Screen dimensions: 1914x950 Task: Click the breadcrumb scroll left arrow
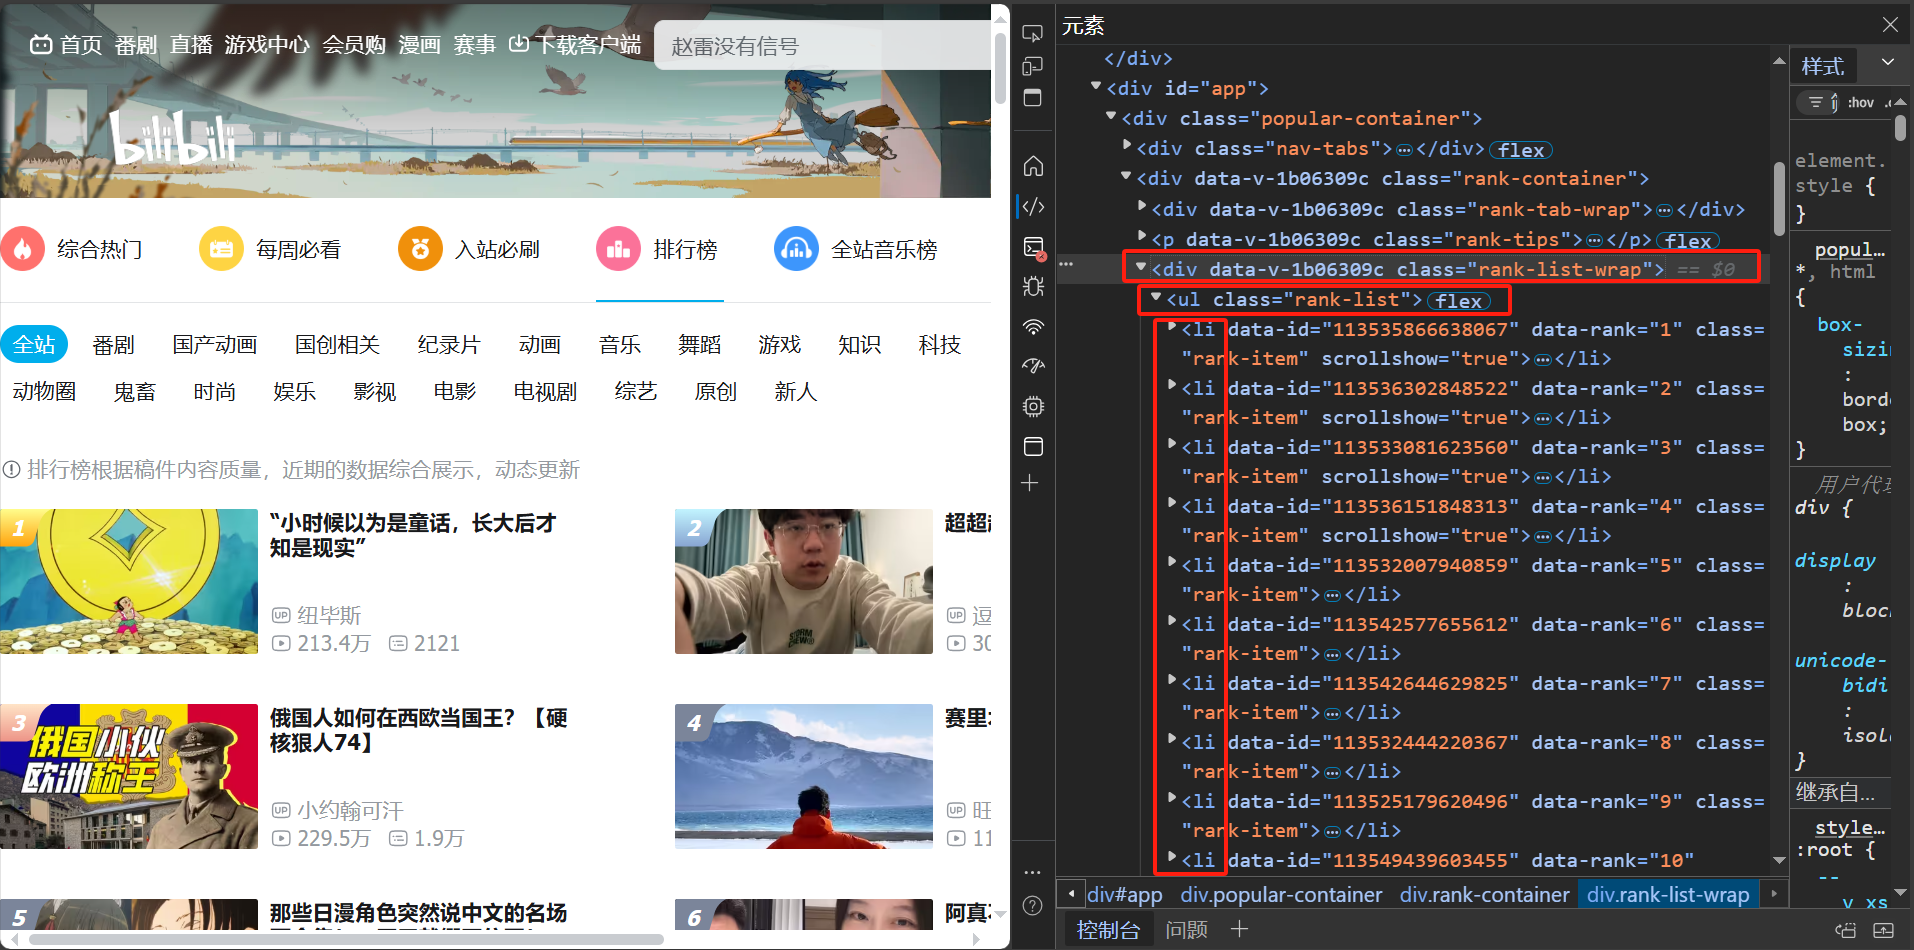pyautogui.click(x=1072, y=894)
